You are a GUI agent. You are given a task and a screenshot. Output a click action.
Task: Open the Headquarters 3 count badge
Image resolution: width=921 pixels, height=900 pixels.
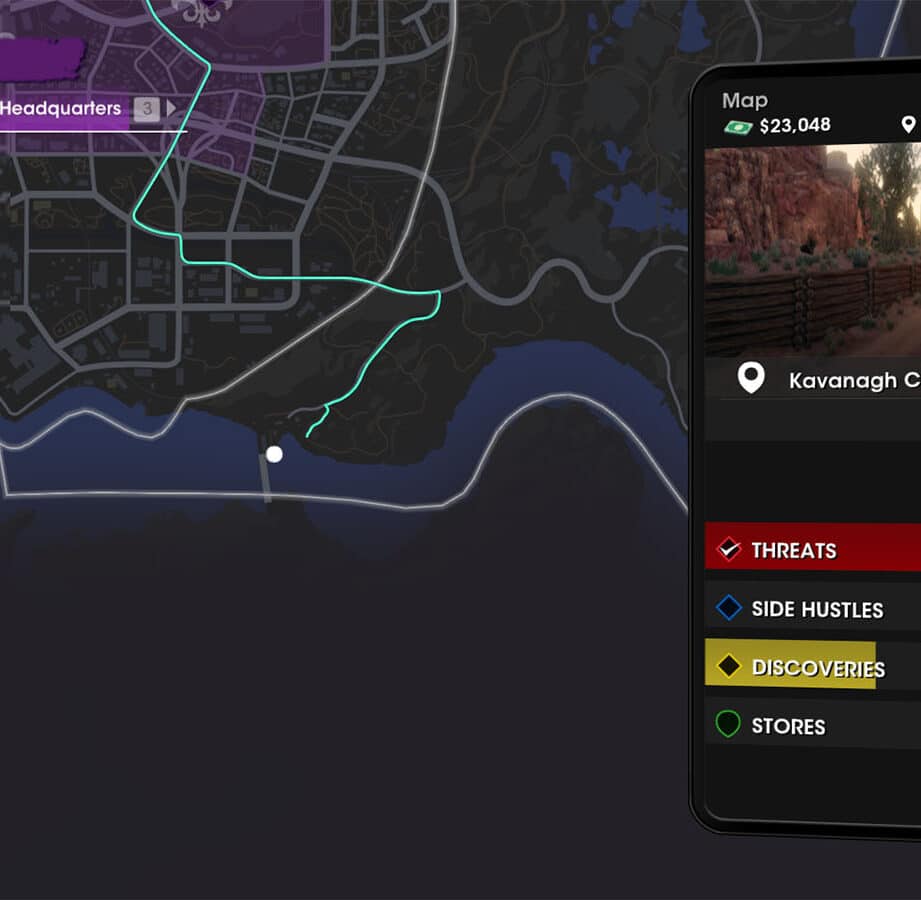[147, 109]
